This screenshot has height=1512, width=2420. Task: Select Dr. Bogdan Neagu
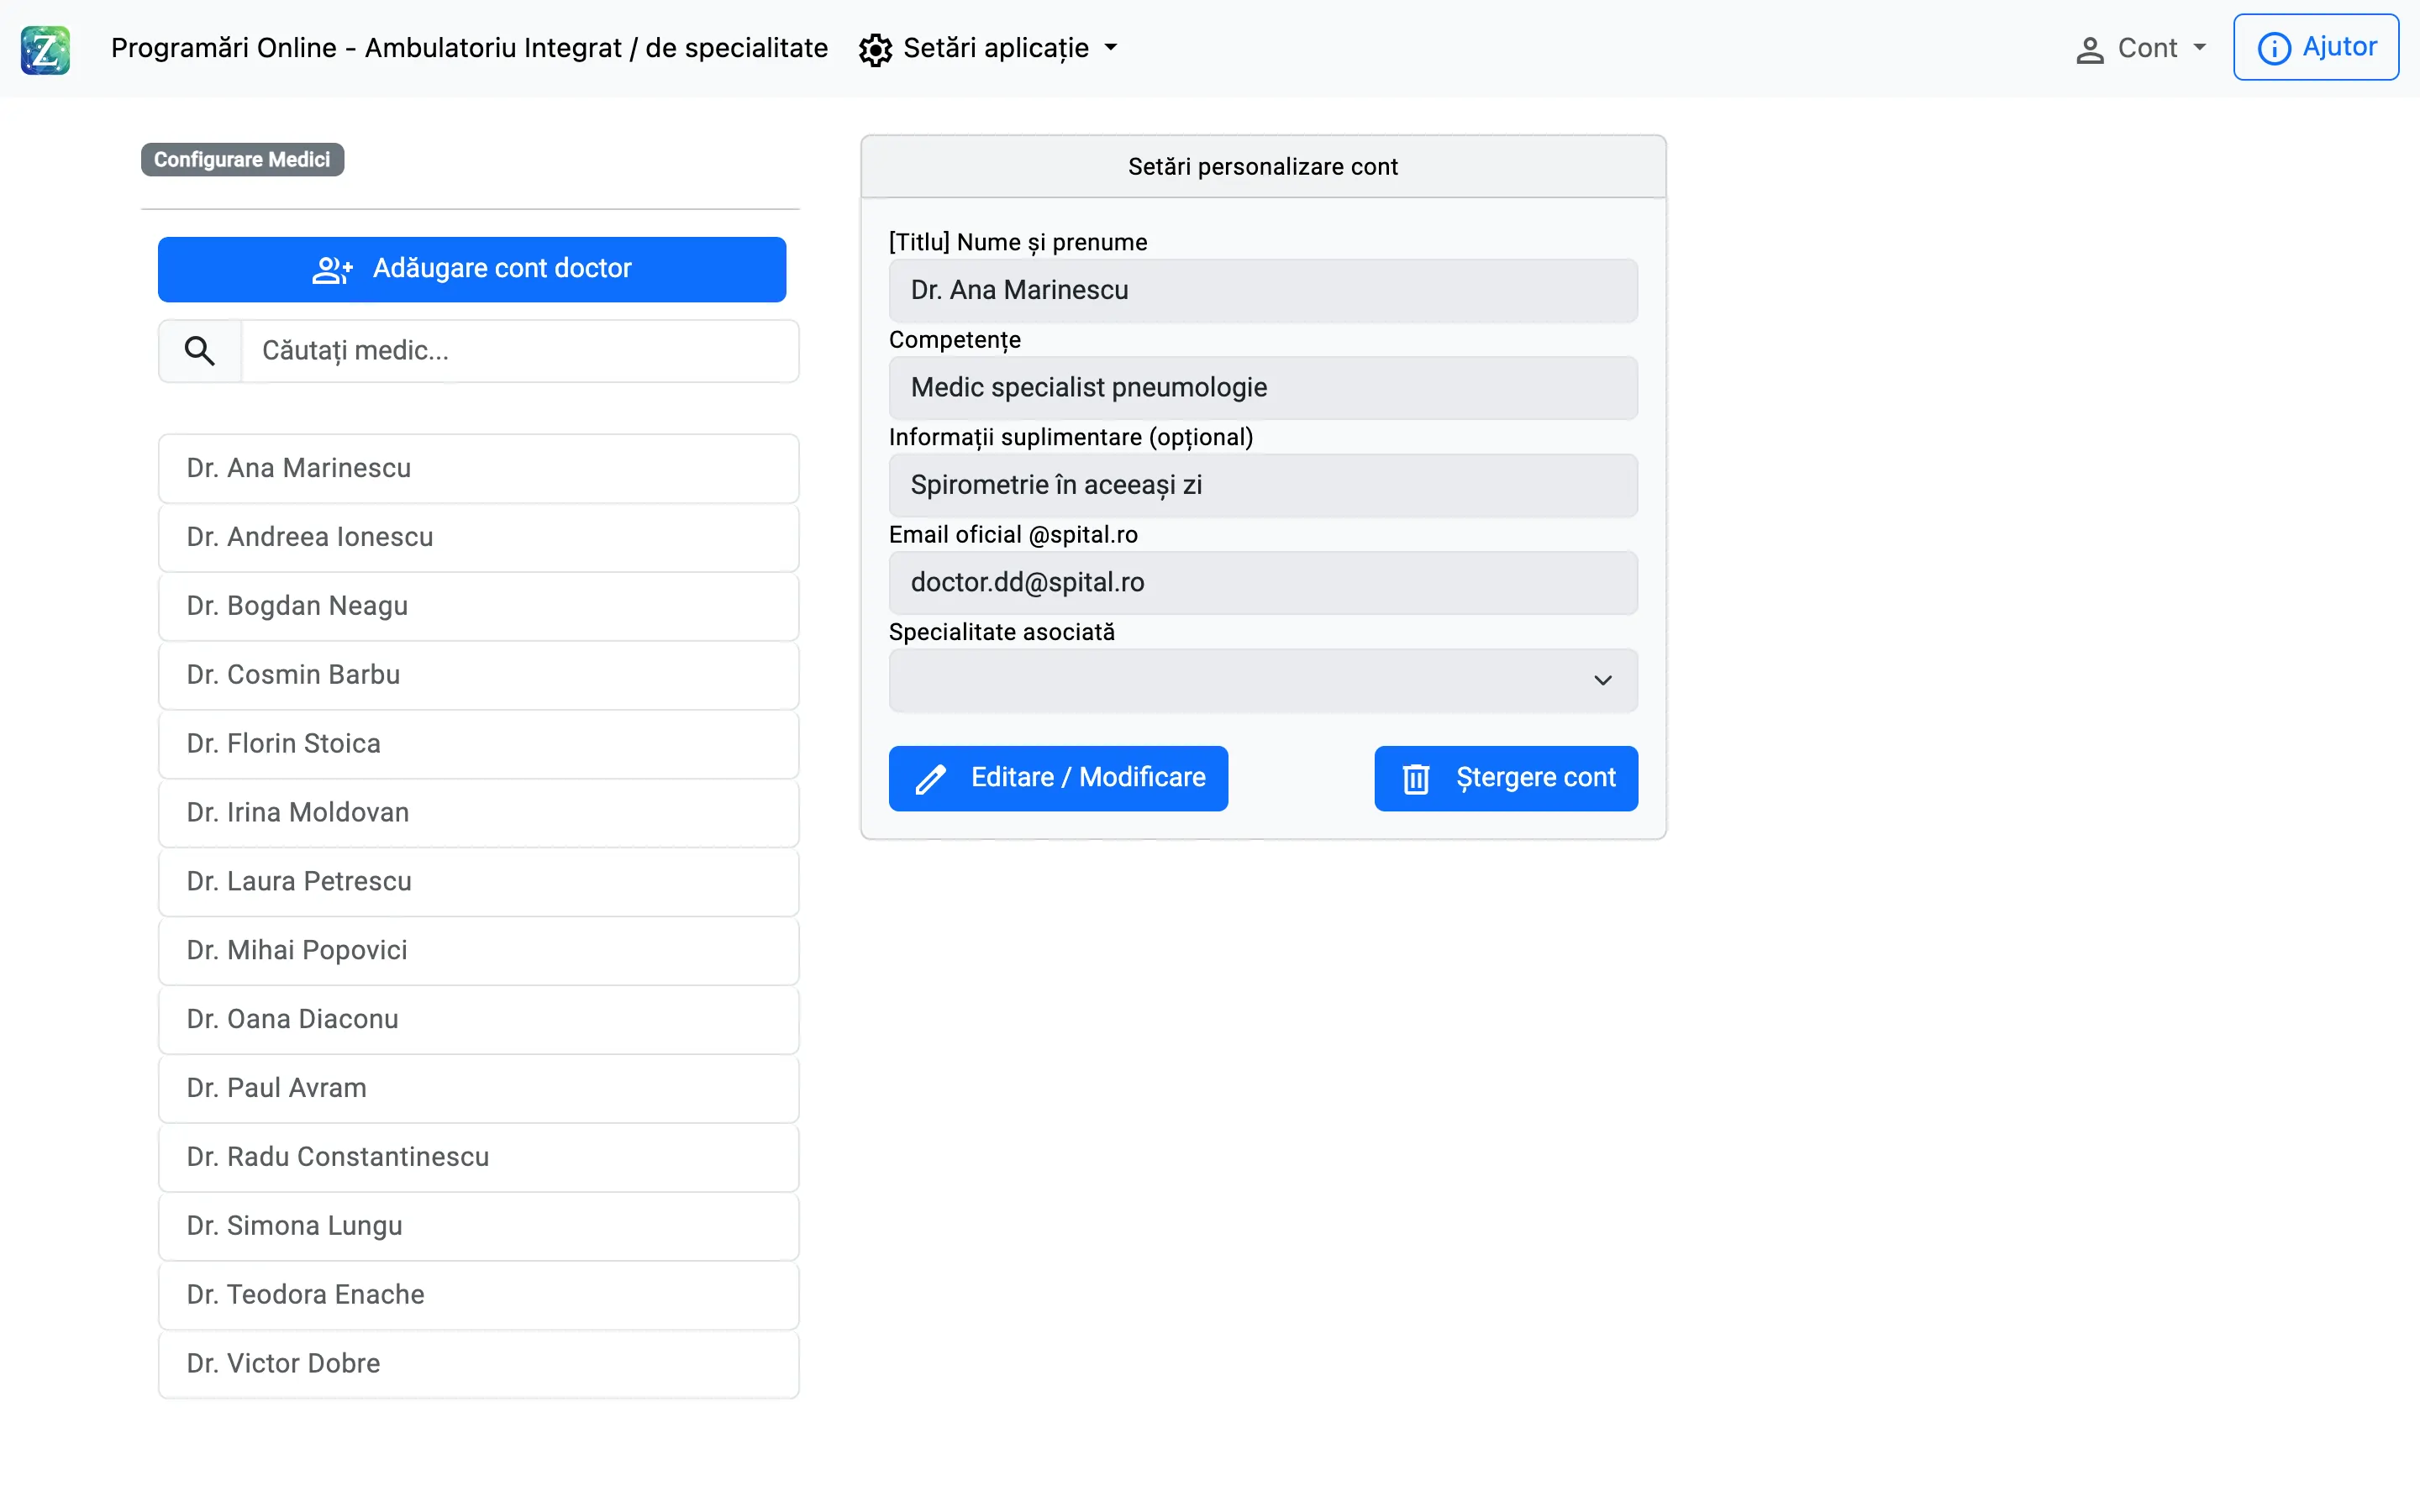(x=479, y=607)
